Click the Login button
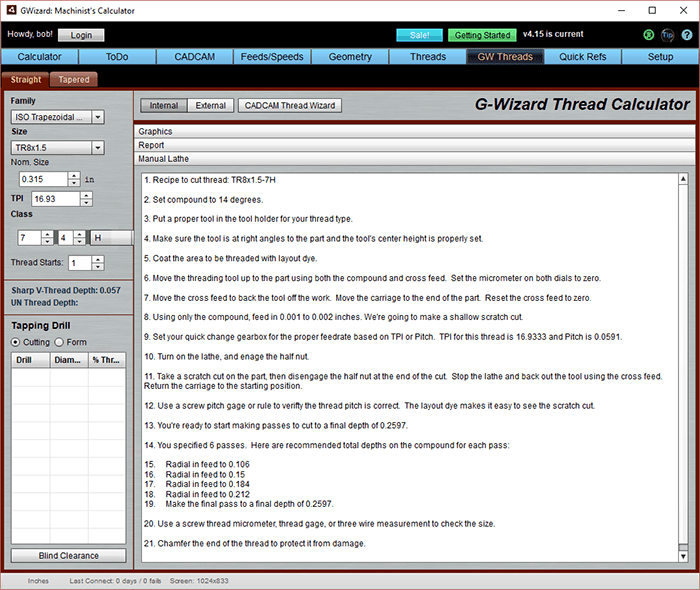 [81, 35]
